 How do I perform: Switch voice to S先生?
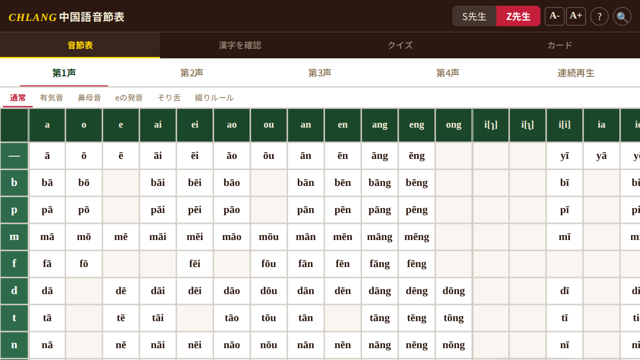[x=474, y=16]
